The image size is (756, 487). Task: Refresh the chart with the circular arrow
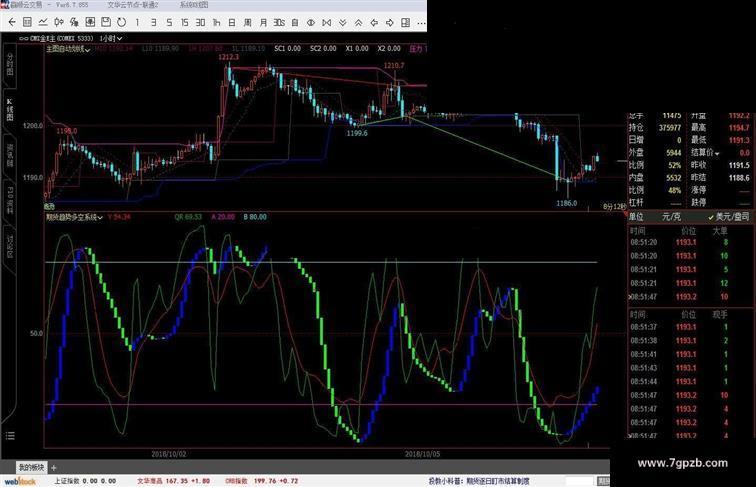coord(122,22)
